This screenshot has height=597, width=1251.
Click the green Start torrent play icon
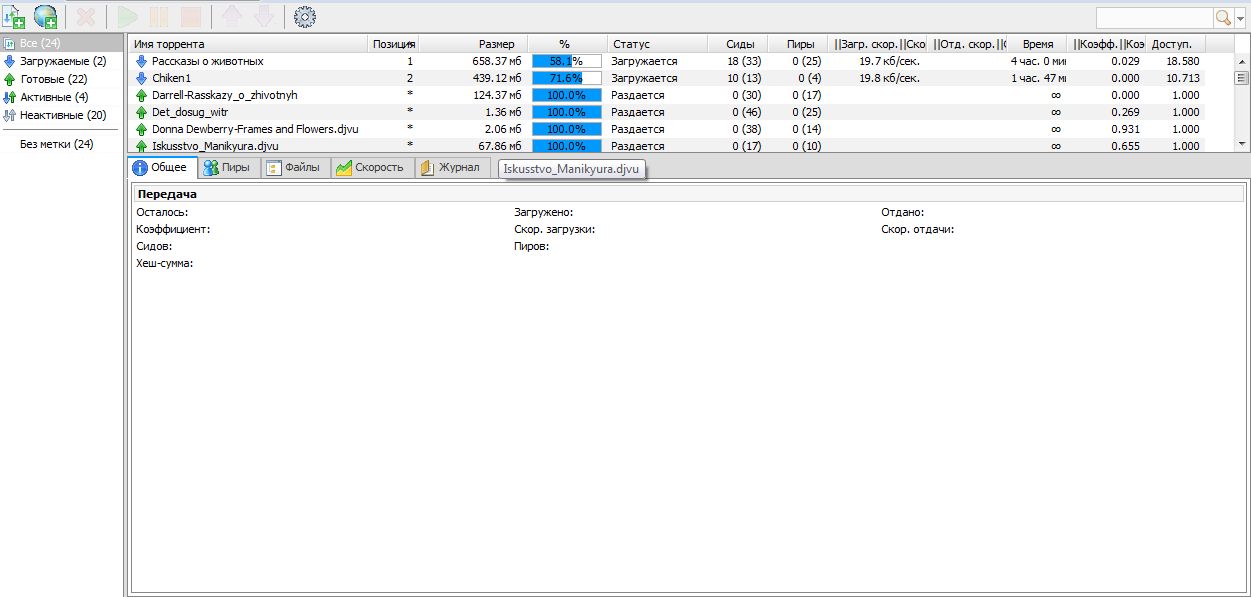click(127, 17)
